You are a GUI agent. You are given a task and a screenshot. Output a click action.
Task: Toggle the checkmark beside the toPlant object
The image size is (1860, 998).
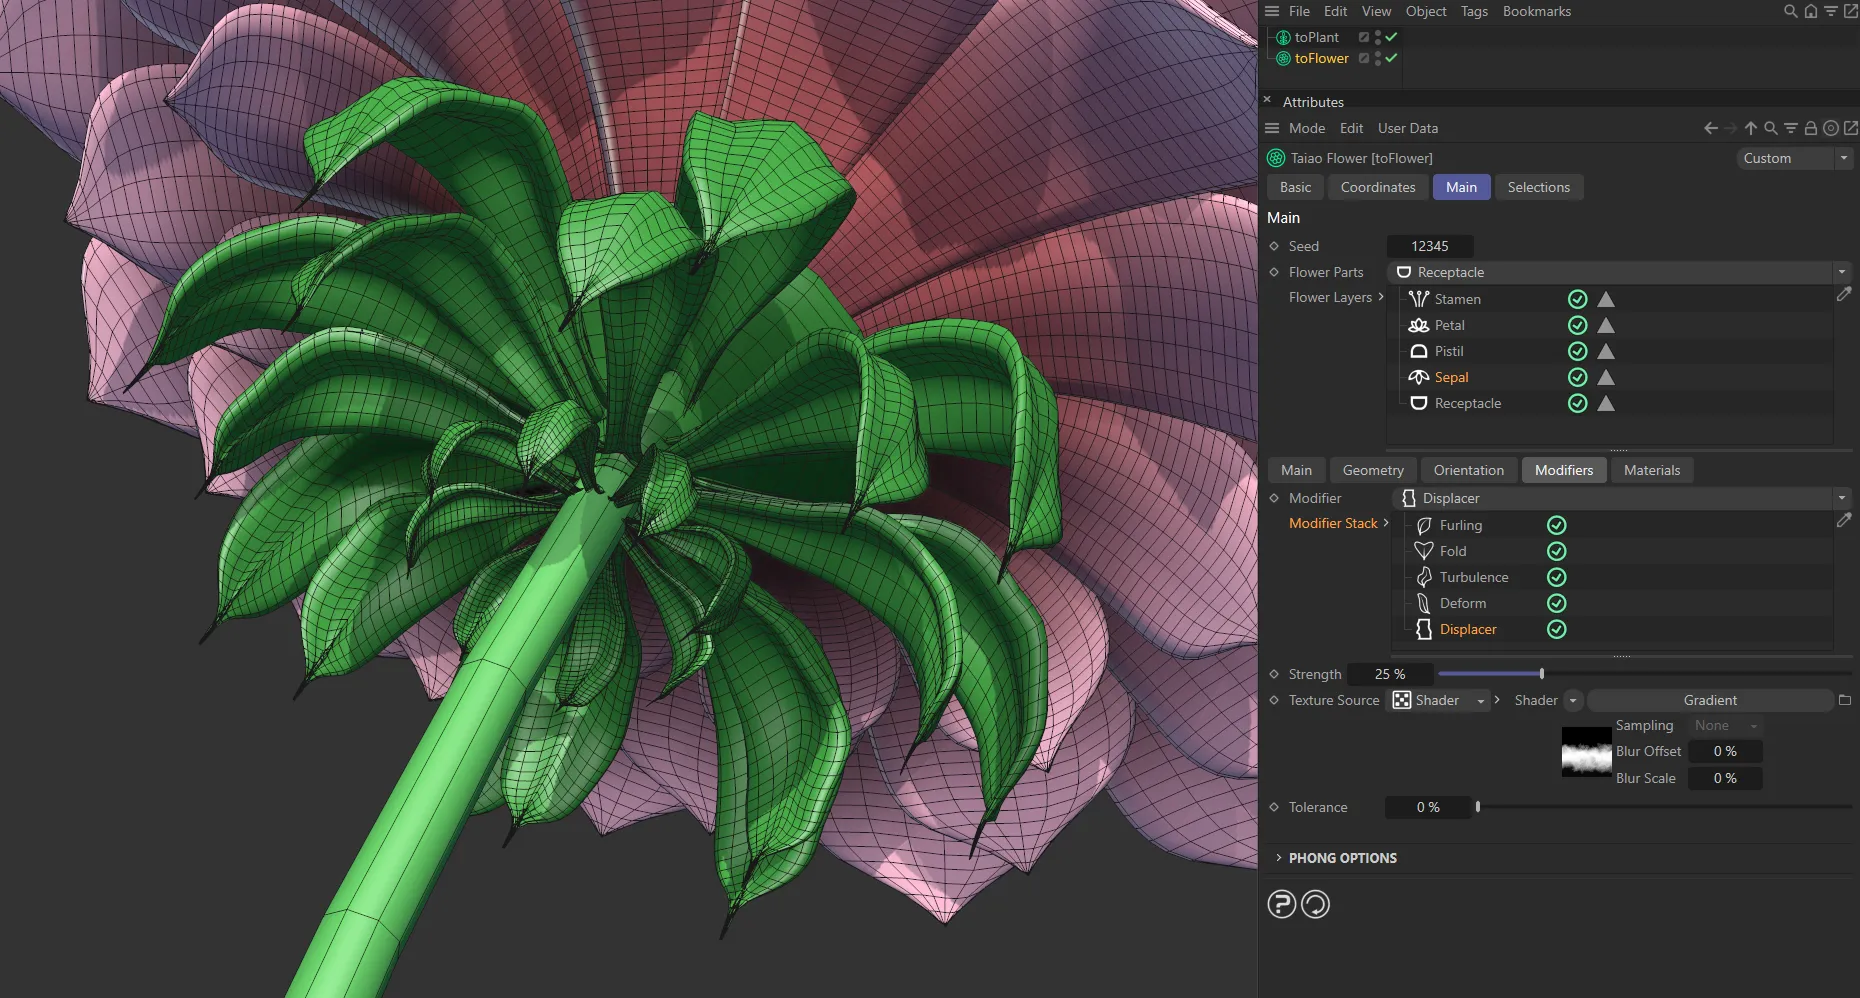click(1390, 37)
